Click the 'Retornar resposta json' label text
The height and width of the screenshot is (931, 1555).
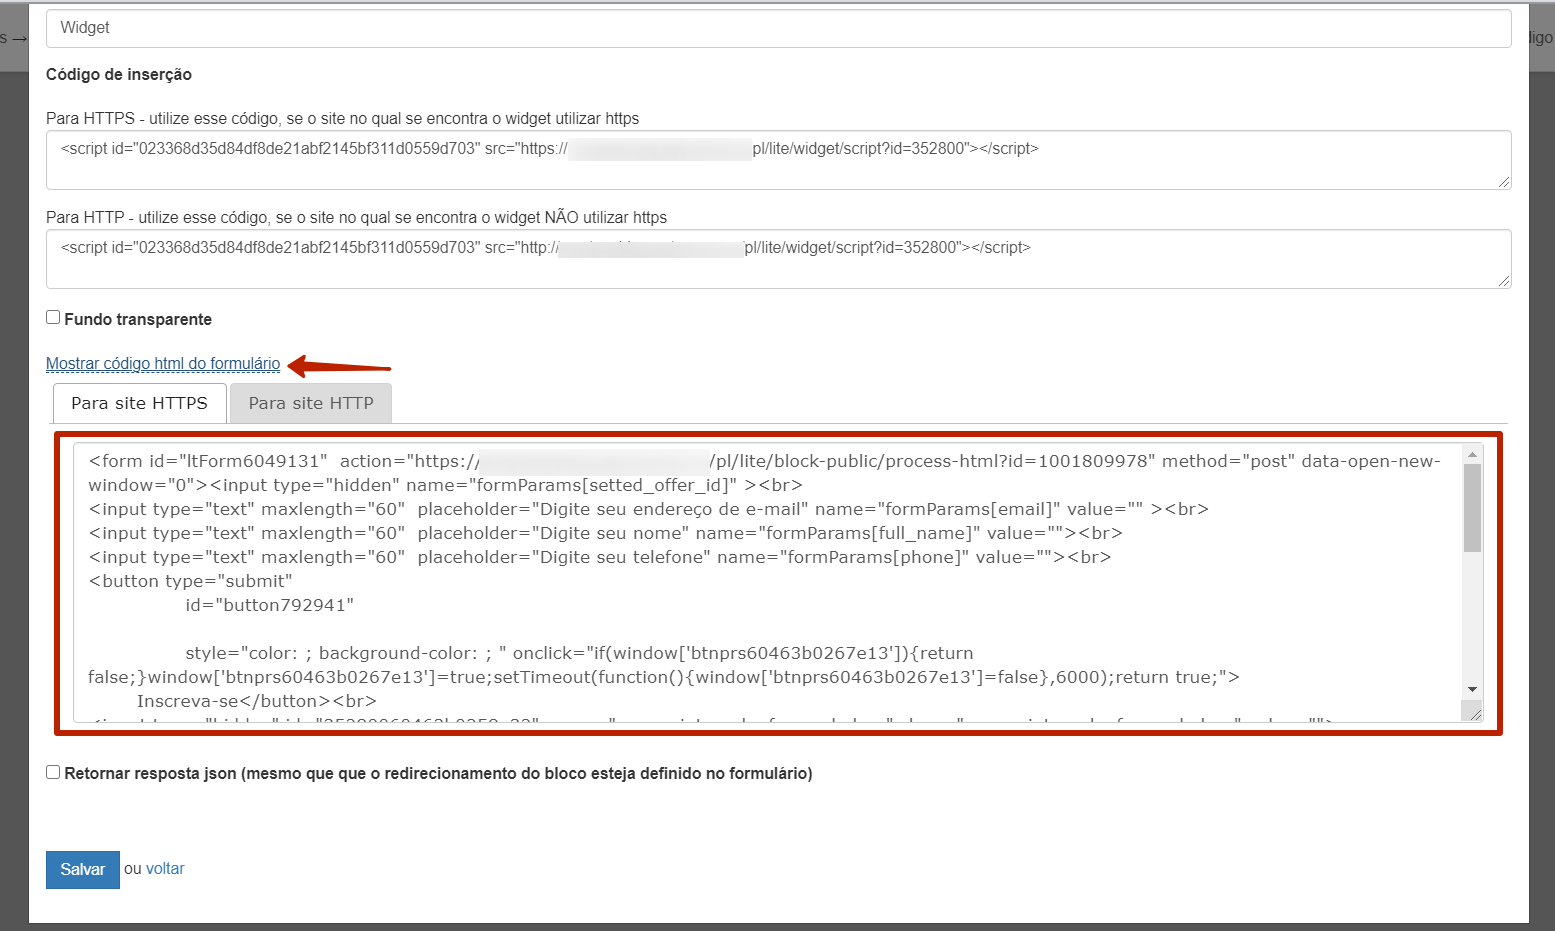point(438,774)
